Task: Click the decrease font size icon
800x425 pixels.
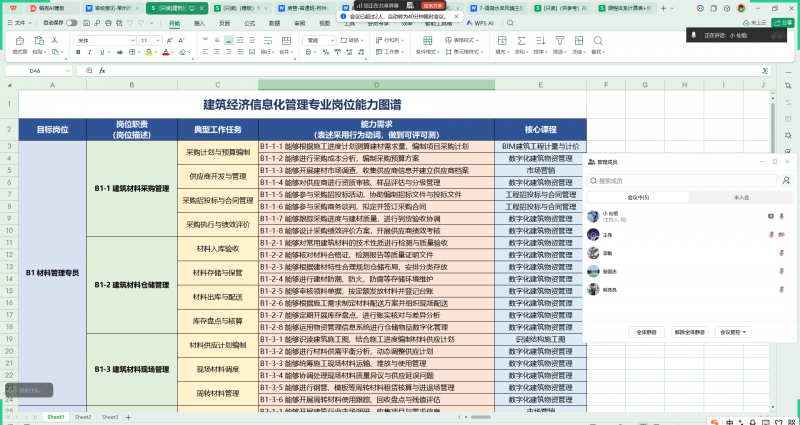Action: point(182,40)
